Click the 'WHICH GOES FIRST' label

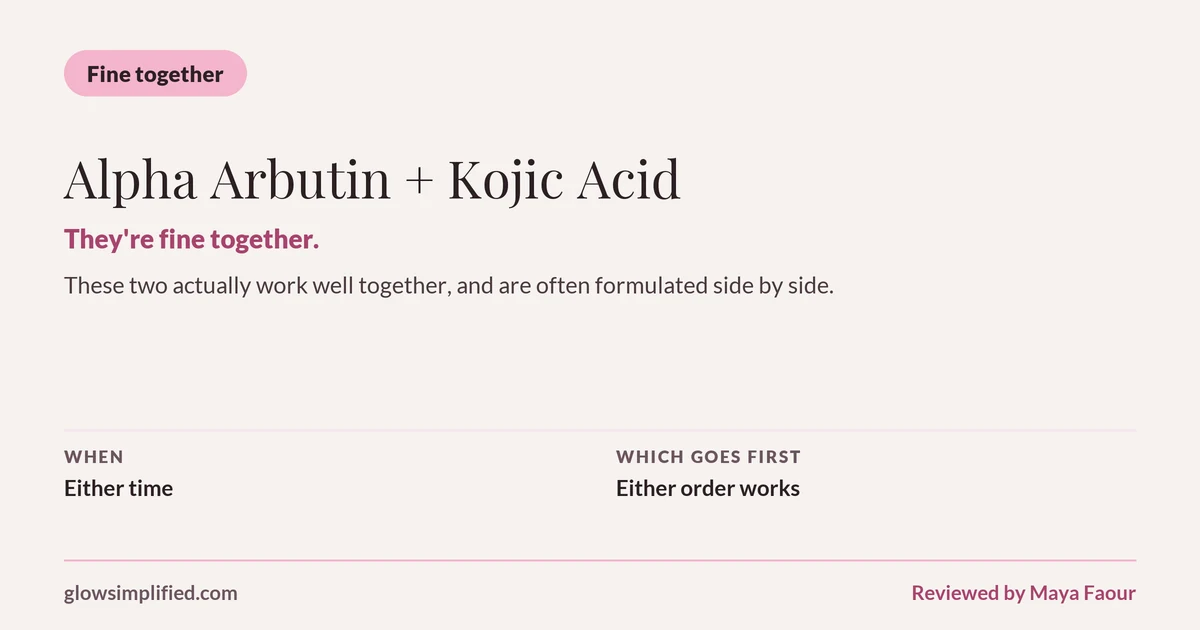pyautogui.click(x=708, y=457)
